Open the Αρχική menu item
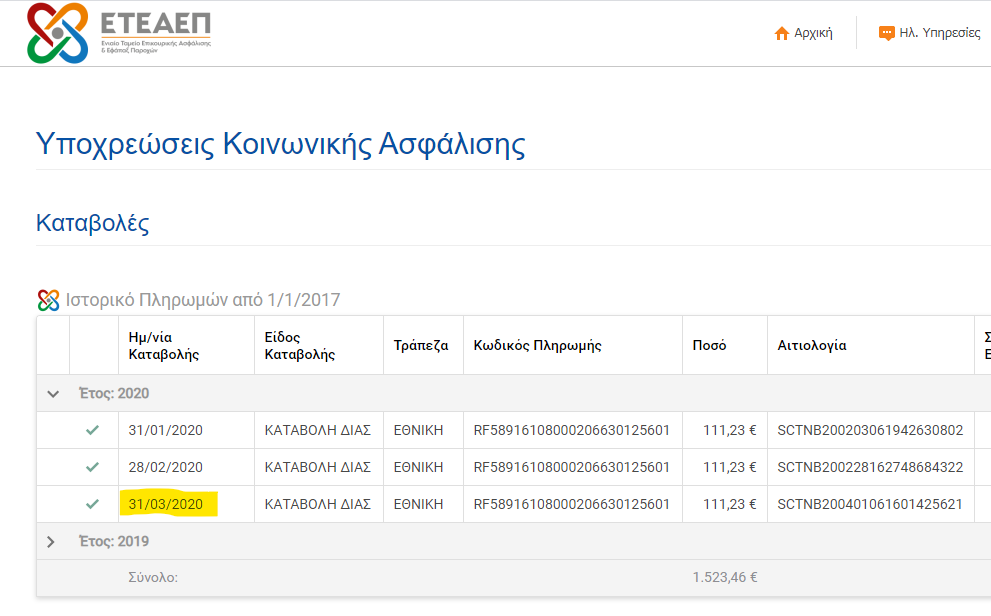 pyautogui.click(x=813, y=33)
